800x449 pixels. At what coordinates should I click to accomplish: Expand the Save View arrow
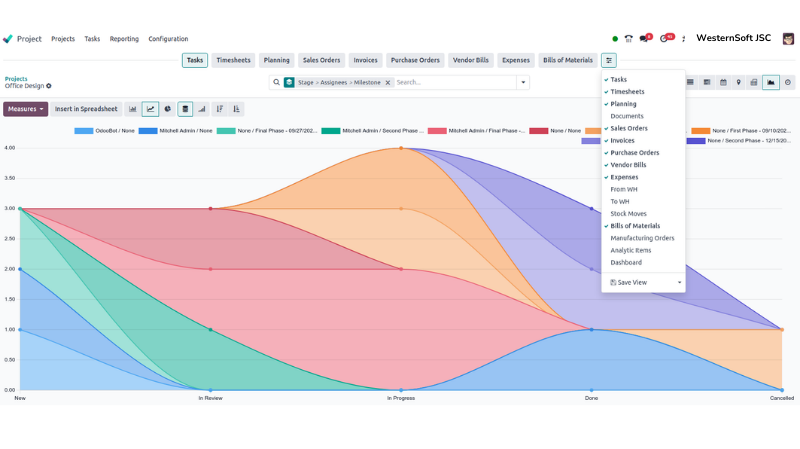coord(680,283)
